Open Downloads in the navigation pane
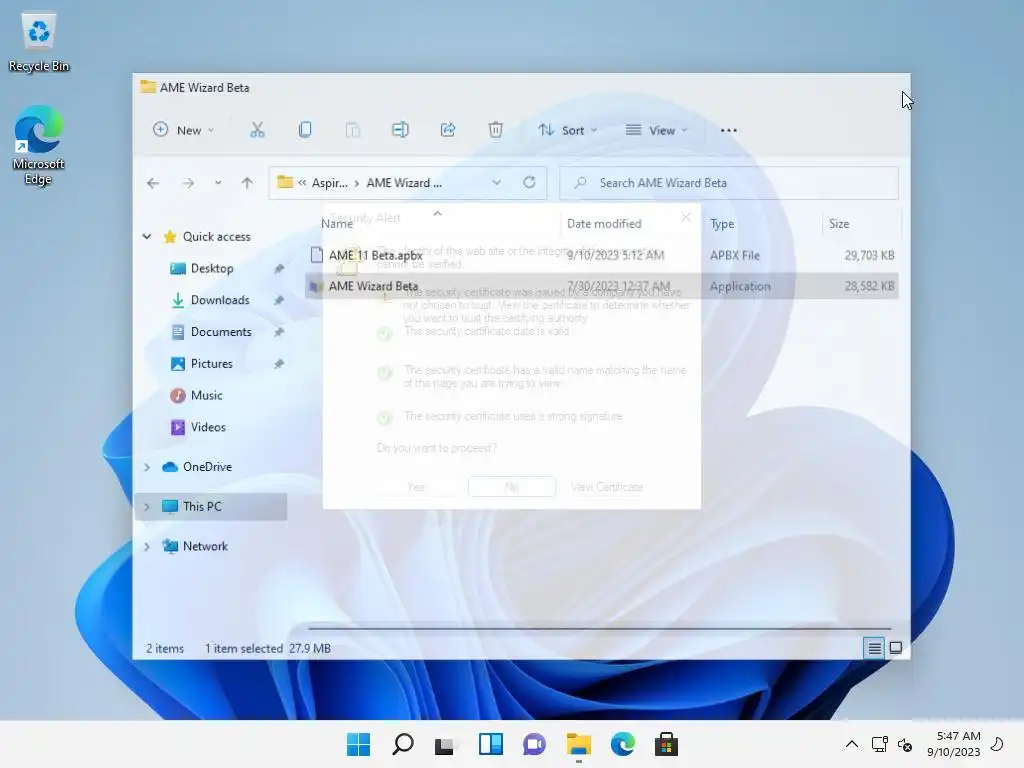This screenshot has width=1024, height=768. (x=220, y=300)
